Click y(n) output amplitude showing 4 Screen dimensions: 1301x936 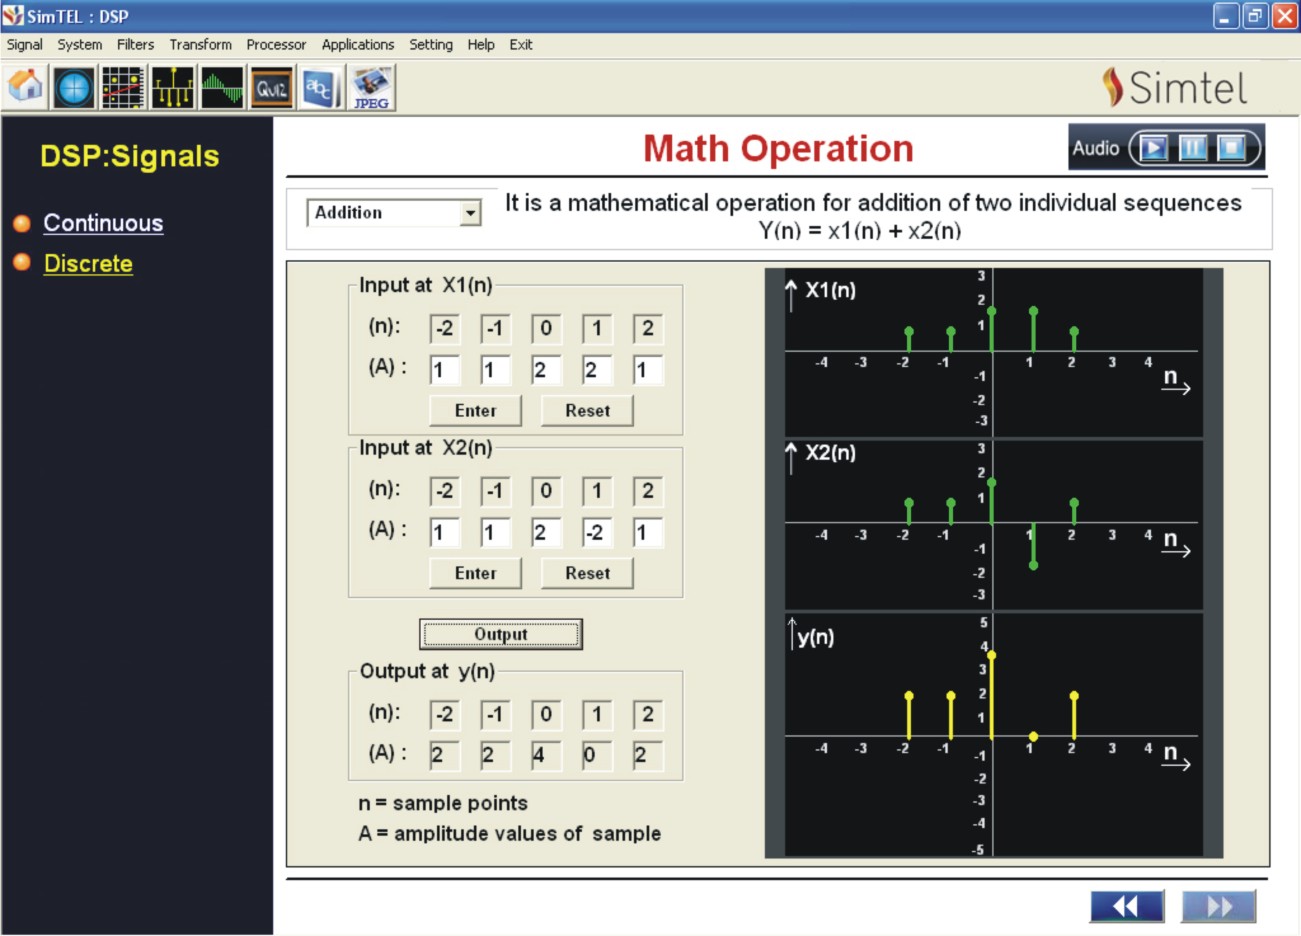coord(546,755)
